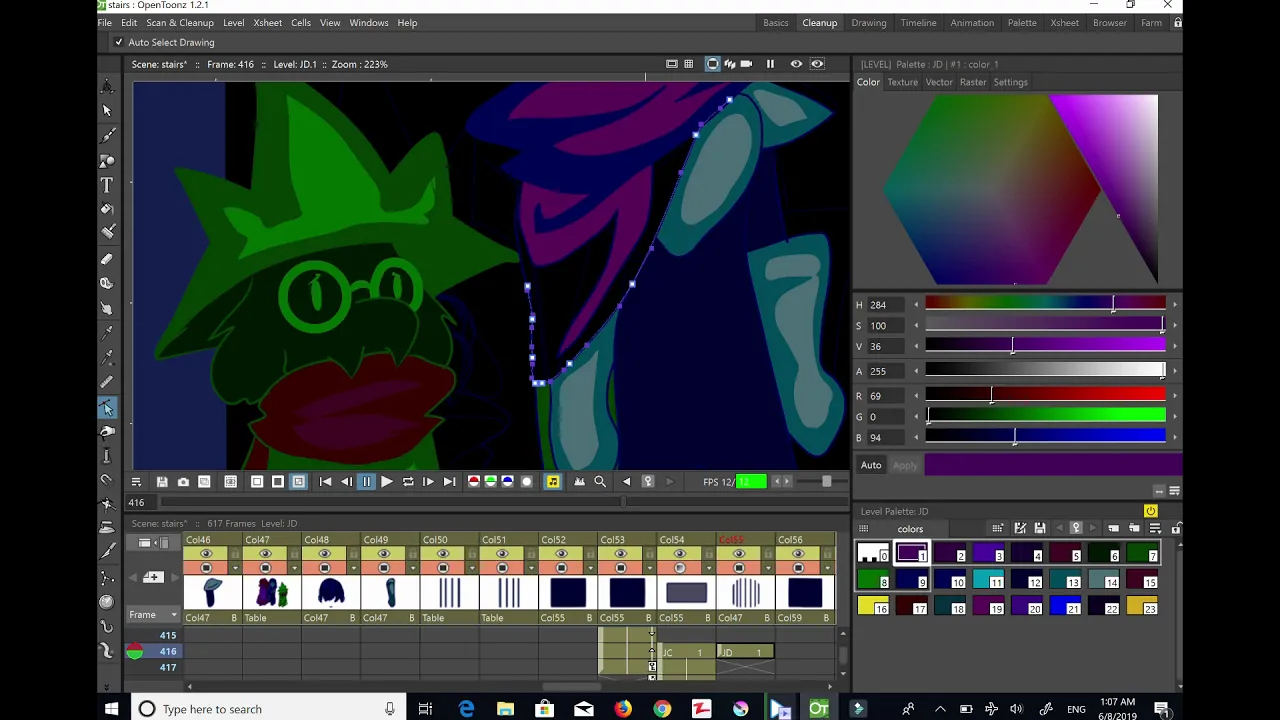Open the Scan & Cleanup menu
1280x720 pixels.
[180, 22]
